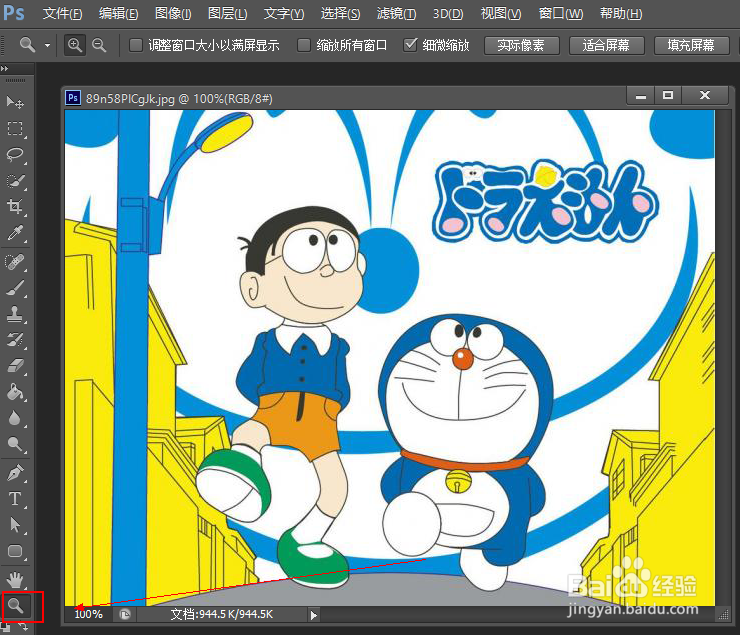Select the Hand tool
Screen dimensions: 740x635
click(15, 578)
